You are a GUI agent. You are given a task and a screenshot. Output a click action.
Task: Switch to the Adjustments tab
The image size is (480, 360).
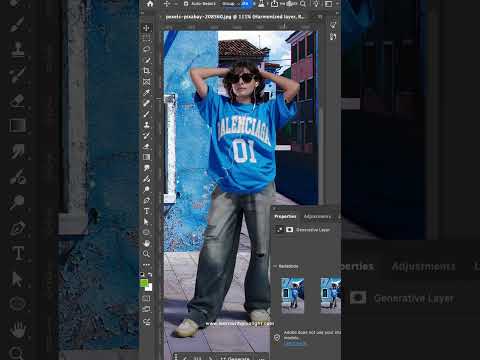tap(317, 216)
